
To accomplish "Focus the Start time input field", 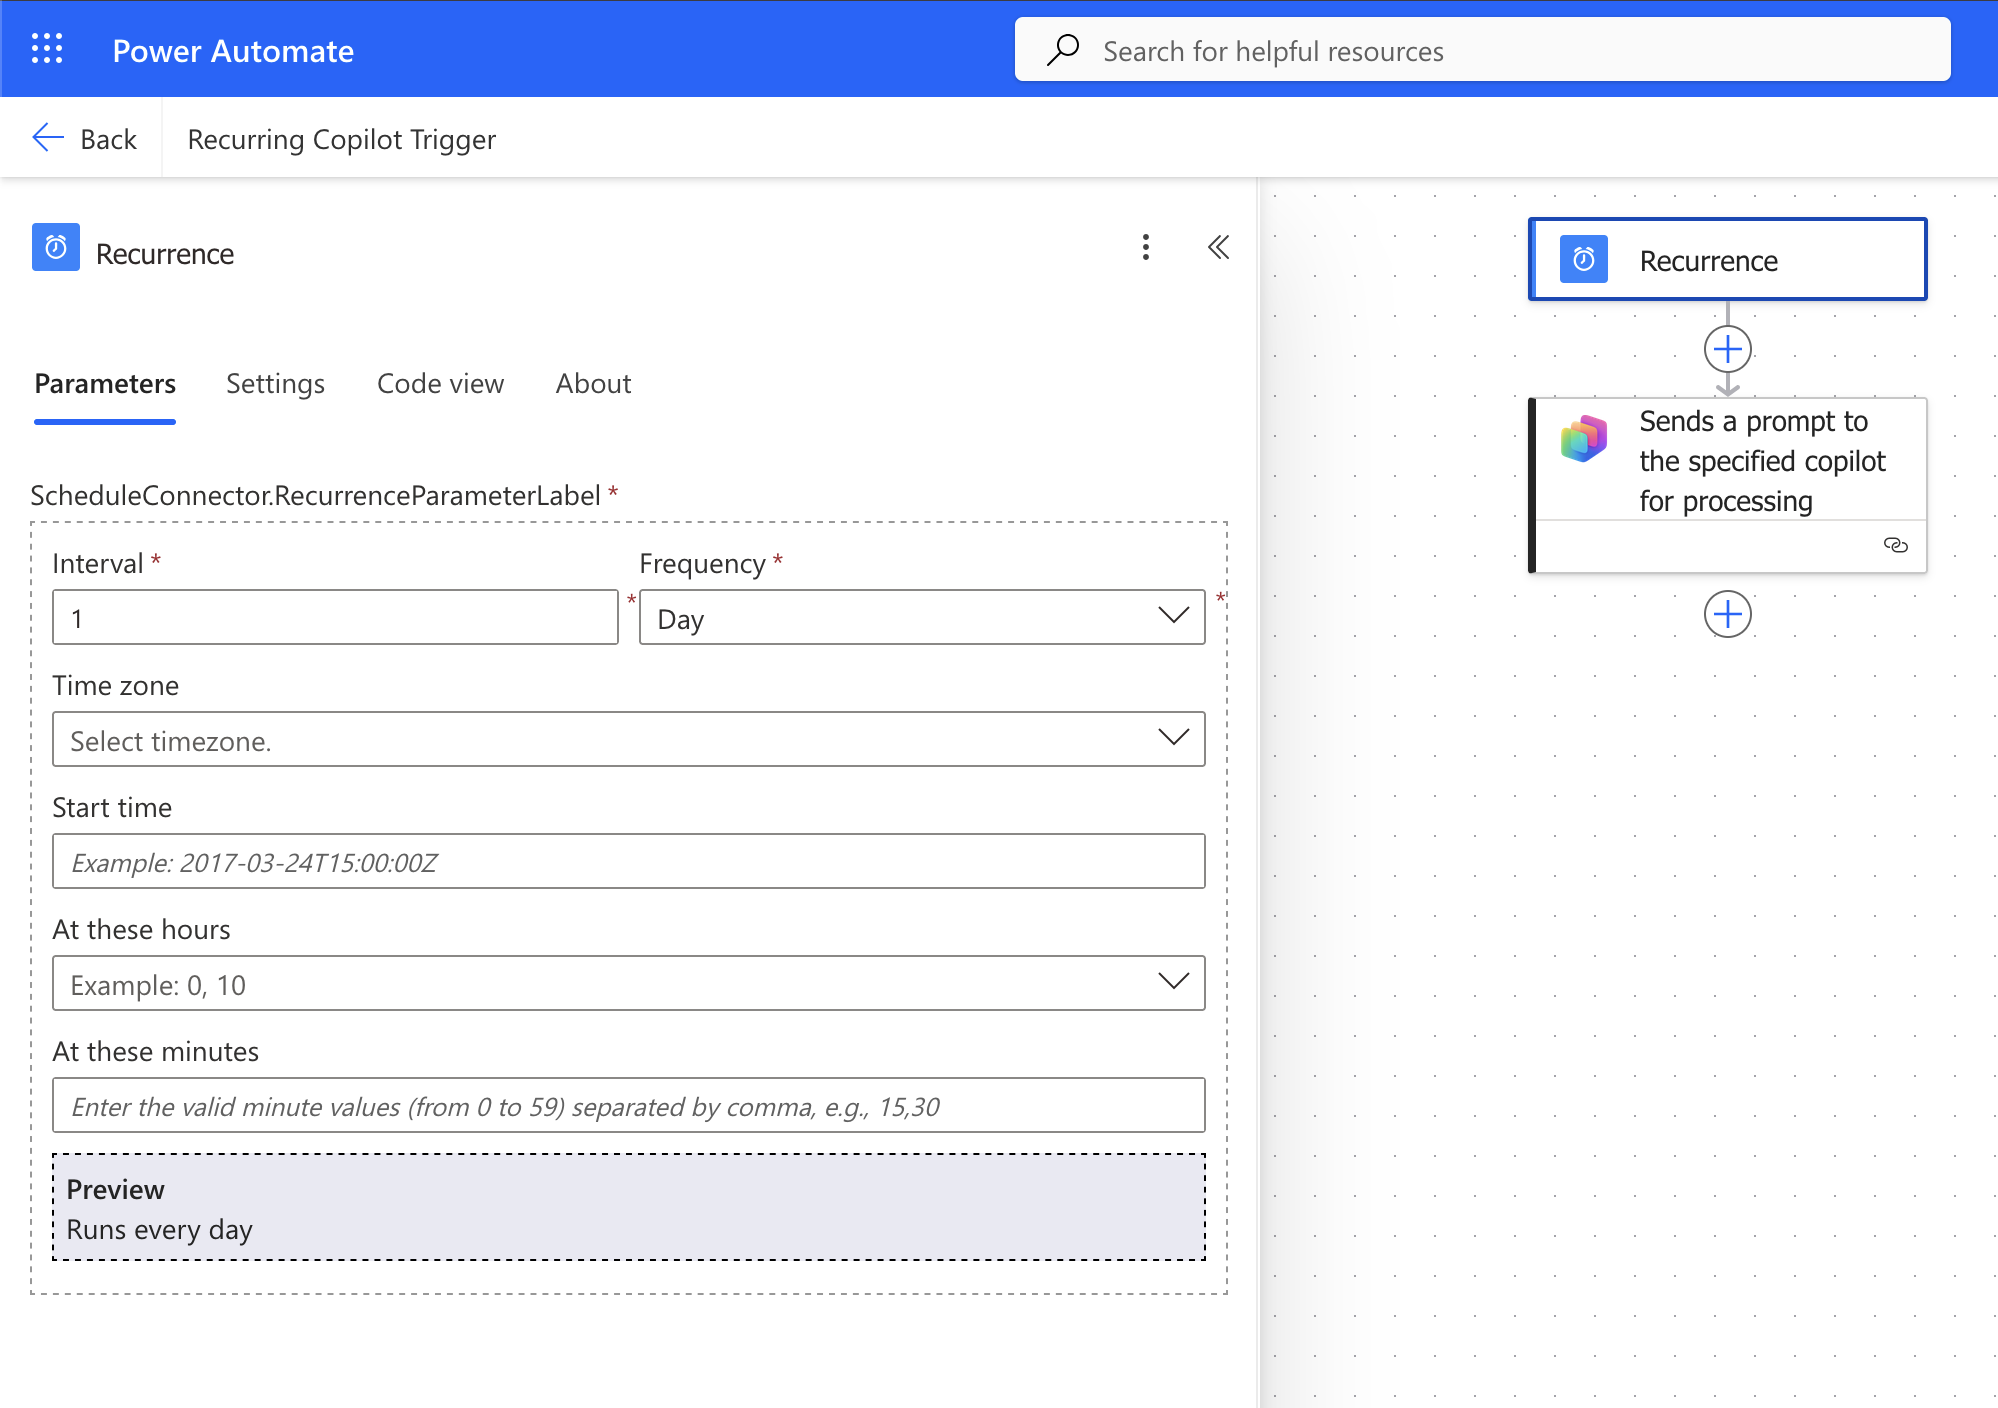I will (x=629, y=861).
